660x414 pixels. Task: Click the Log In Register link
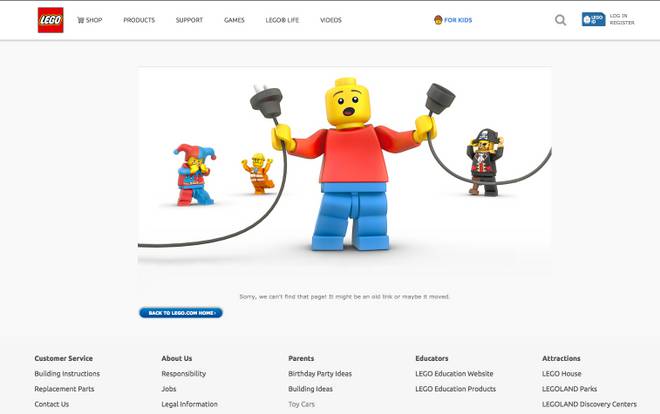621,19
